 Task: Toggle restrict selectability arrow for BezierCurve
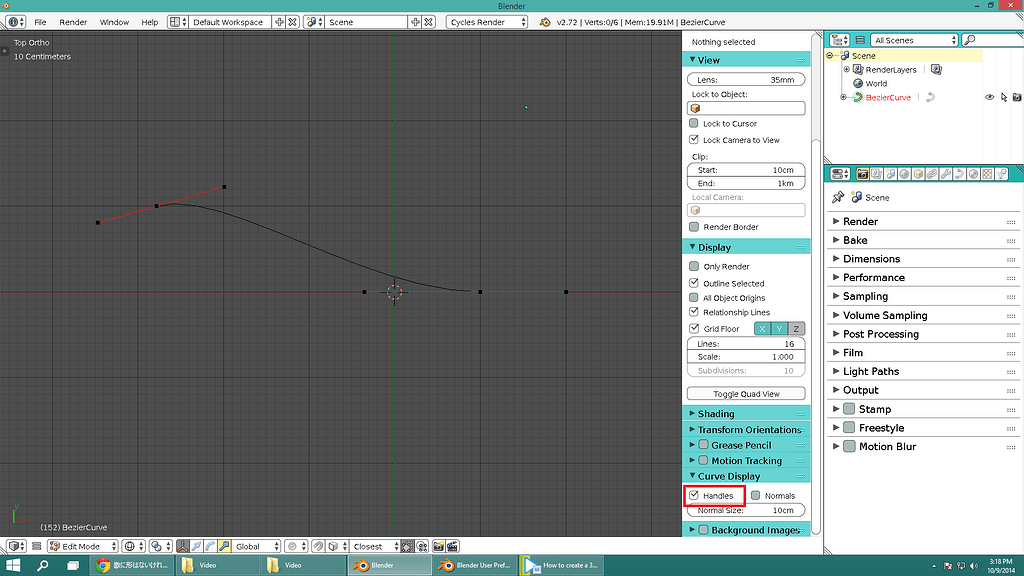[x=1003, y=97]
